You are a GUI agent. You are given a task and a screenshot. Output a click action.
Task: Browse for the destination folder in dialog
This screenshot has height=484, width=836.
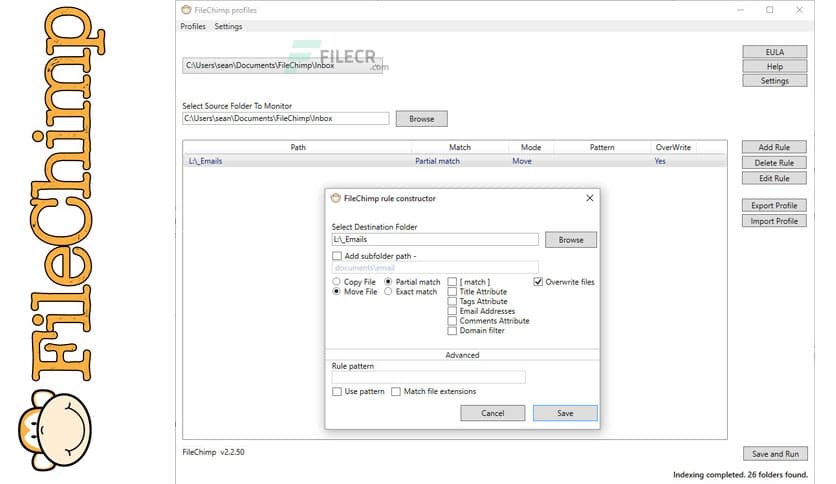[570, 240]
